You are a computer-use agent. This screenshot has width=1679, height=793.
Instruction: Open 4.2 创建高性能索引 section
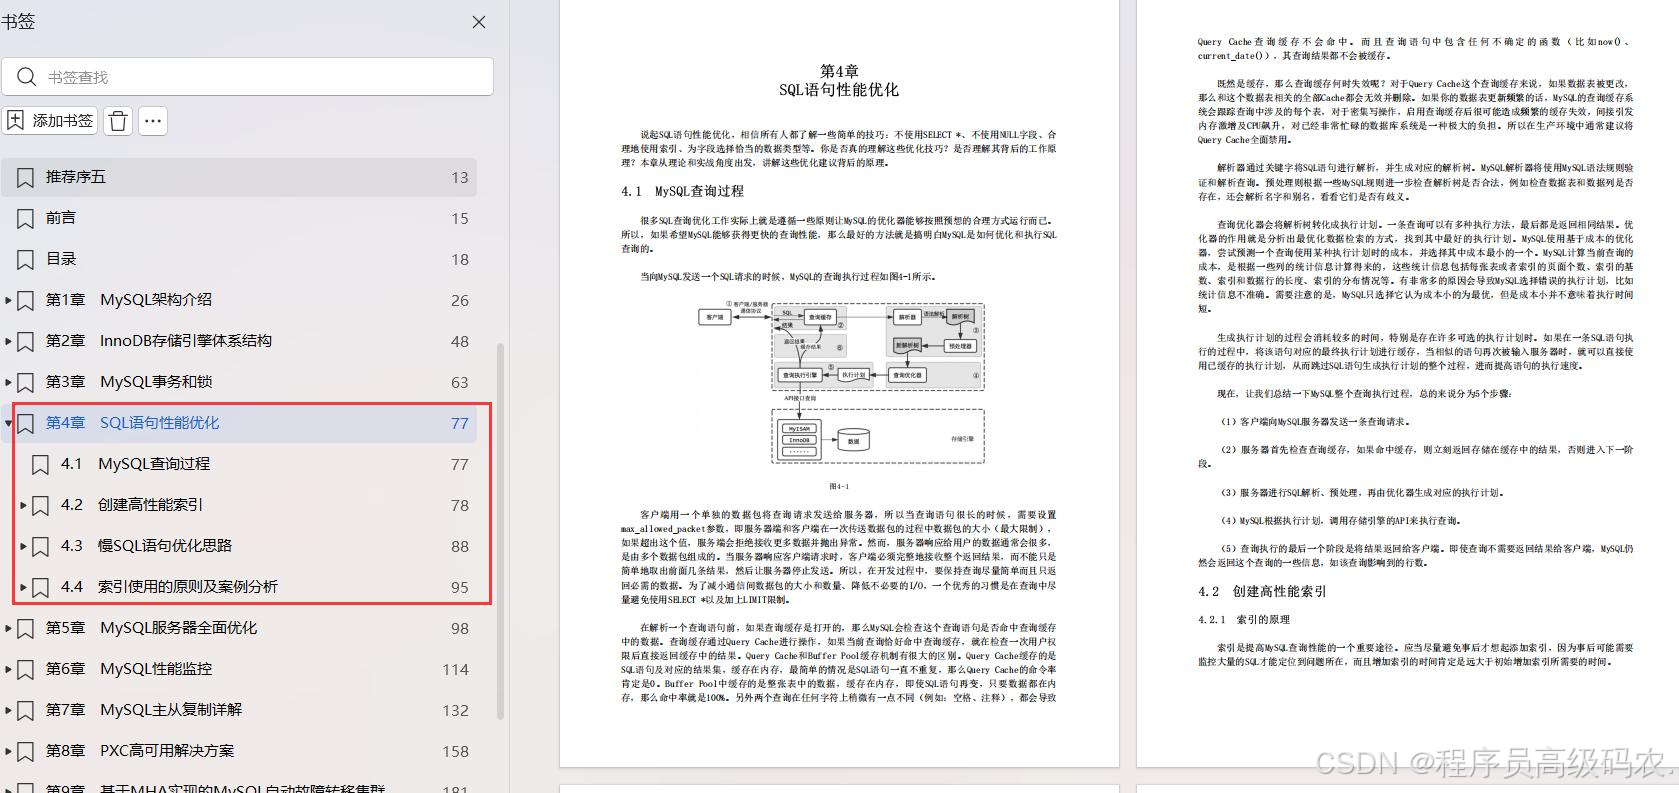pos(131,505)
